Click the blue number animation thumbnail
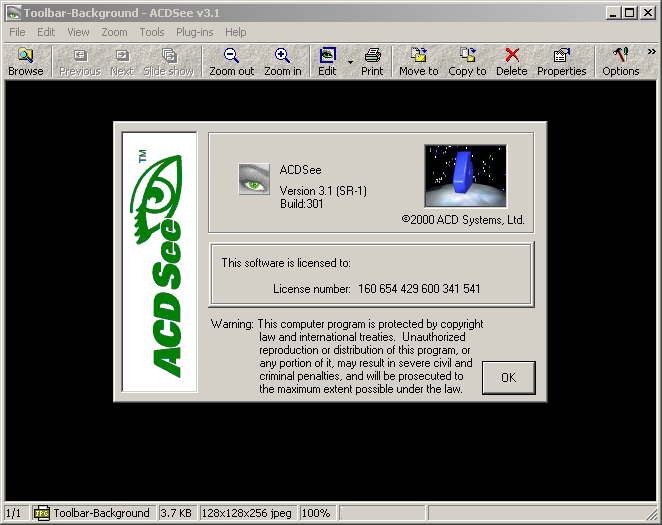Image resolution: width=662 pixels, height=525 pixels. pyautogui.click(x=466, y=176)
